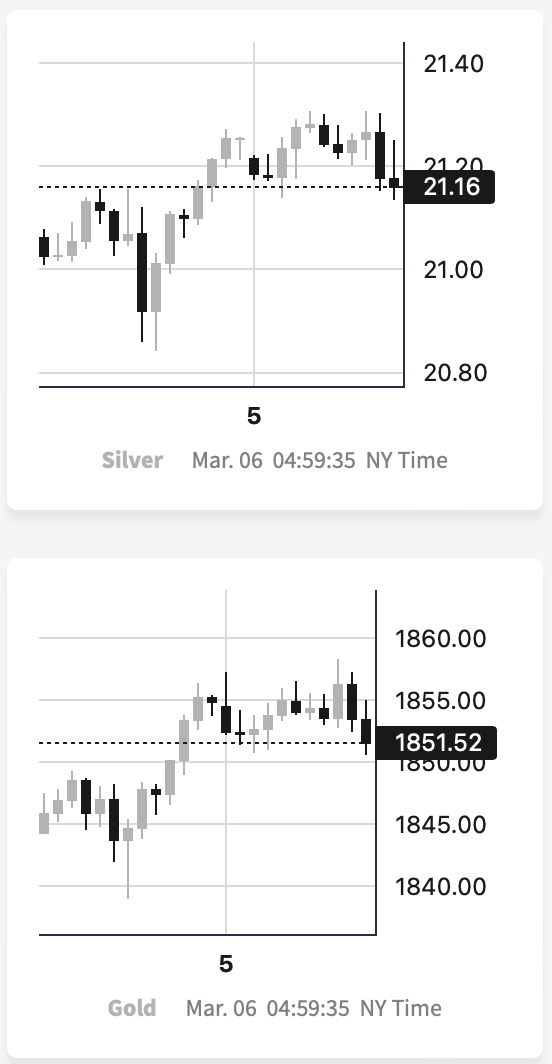Click the 21.00 price axis label
Viewport: 552px width, 1064px height.
(x=454, y=269)
